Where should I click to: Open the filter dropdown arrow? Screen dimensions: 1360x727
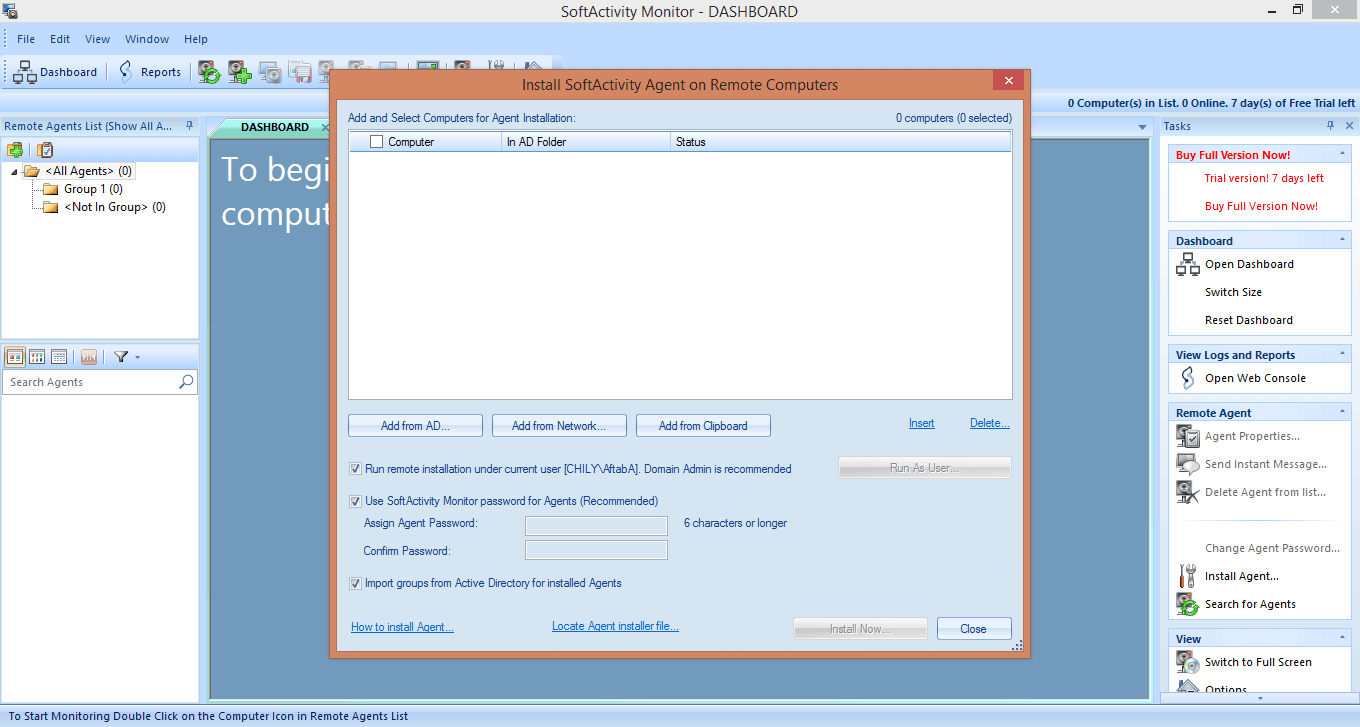(x=137, y=357)
